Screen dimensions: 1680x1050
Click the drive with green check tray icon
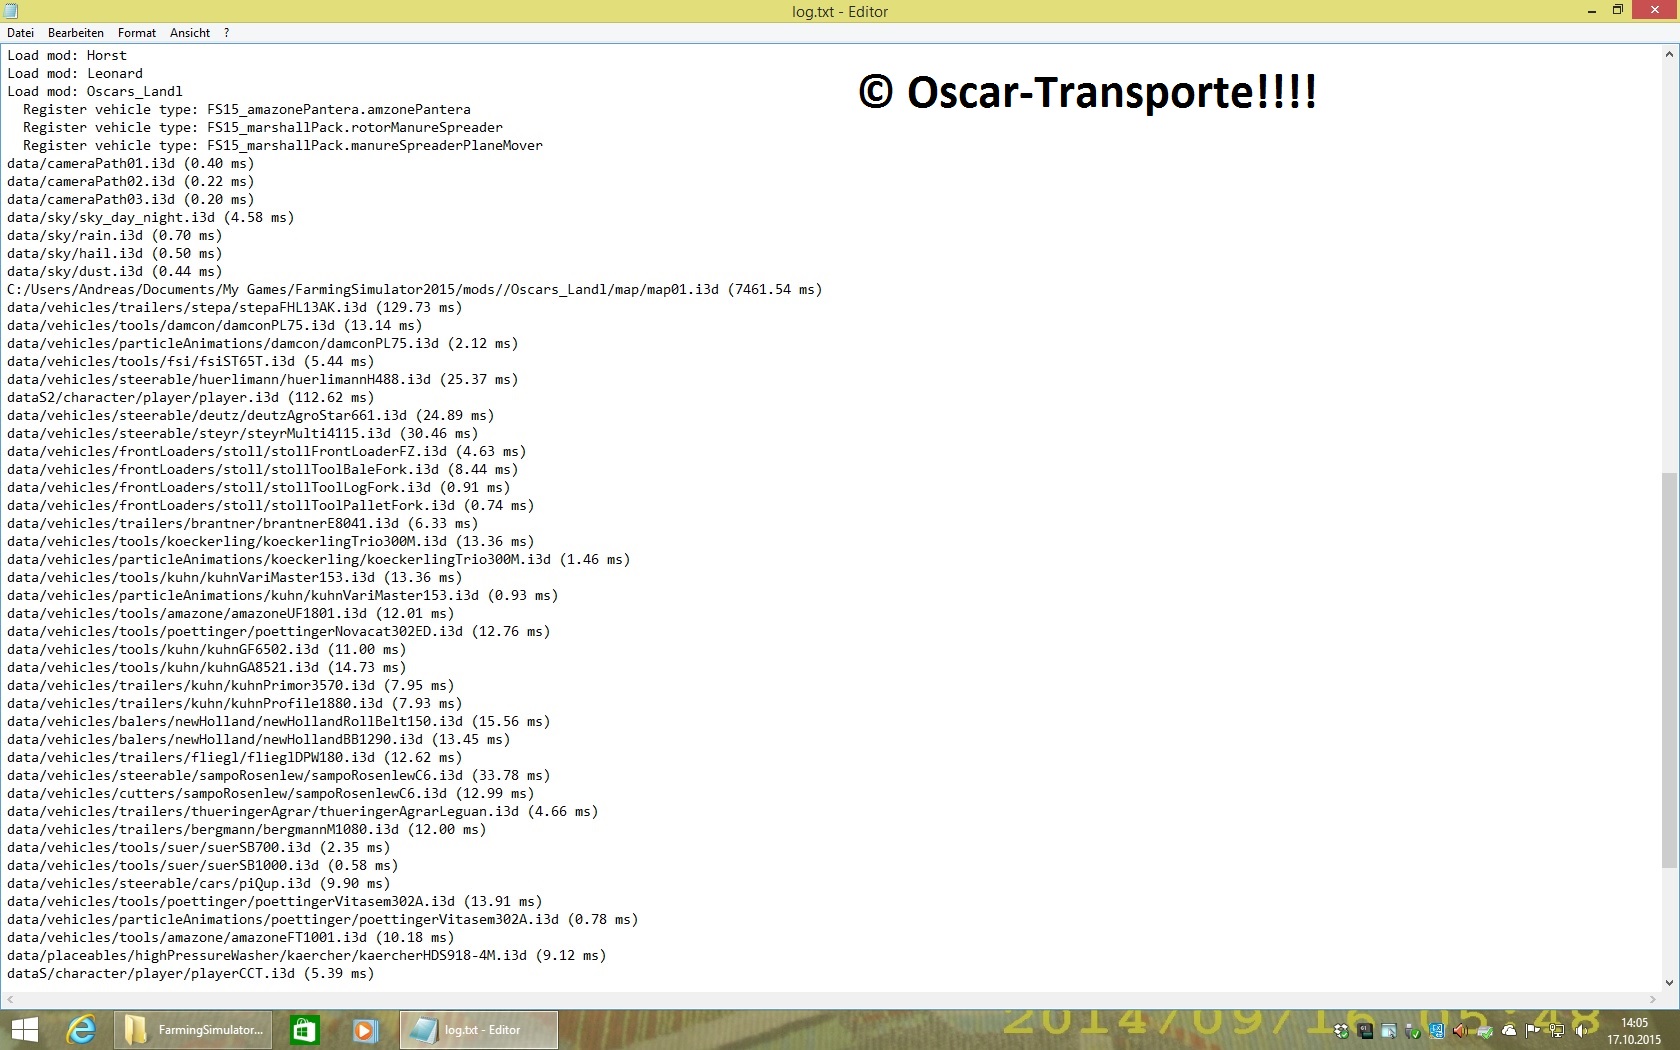pos(1485,1031)
